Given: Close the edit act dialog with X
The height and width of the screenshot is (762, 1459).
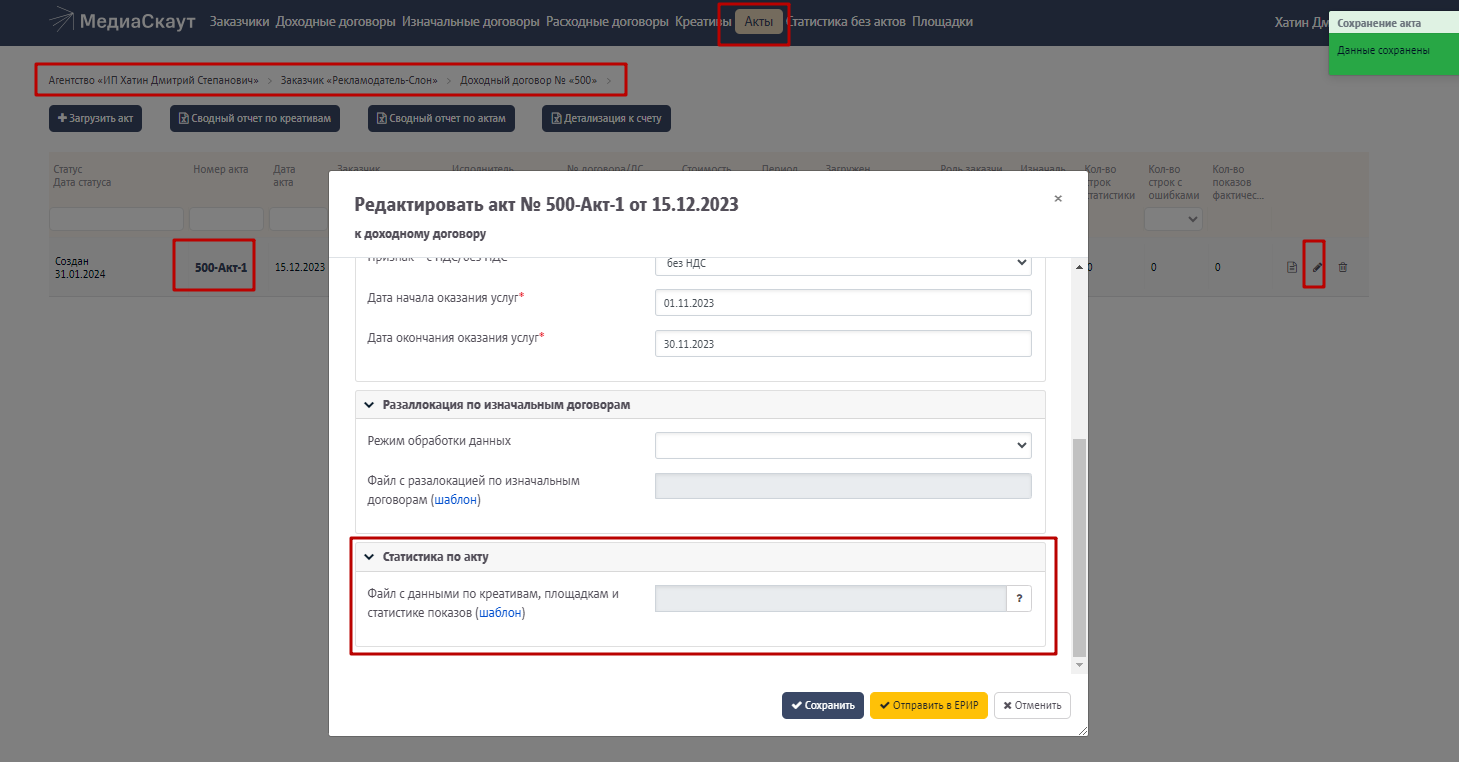Looking at the screenshot, I should point(1058,199).
